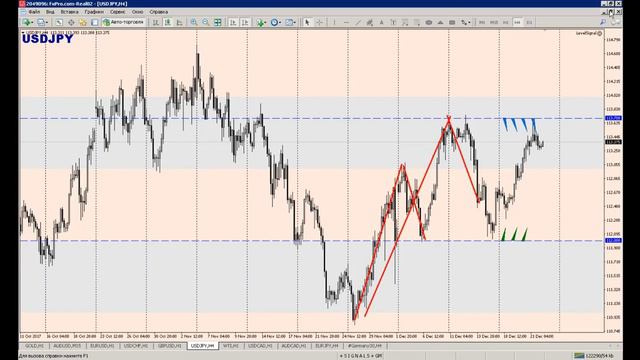The width and height of the screenshot is (640, 360).
Task: Select the USDJPY,H4 chart tab
Action: pyautogui.click(x=202, y=346)
